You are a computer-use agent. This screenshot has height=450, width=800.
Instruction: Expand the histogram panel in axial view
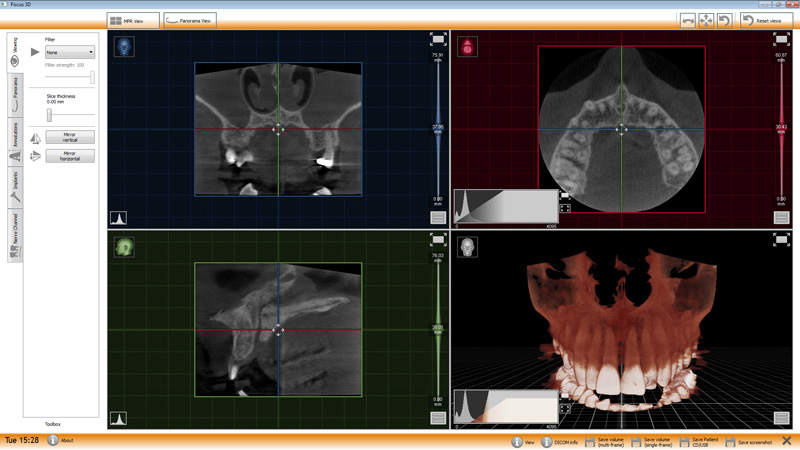point(565,209)
